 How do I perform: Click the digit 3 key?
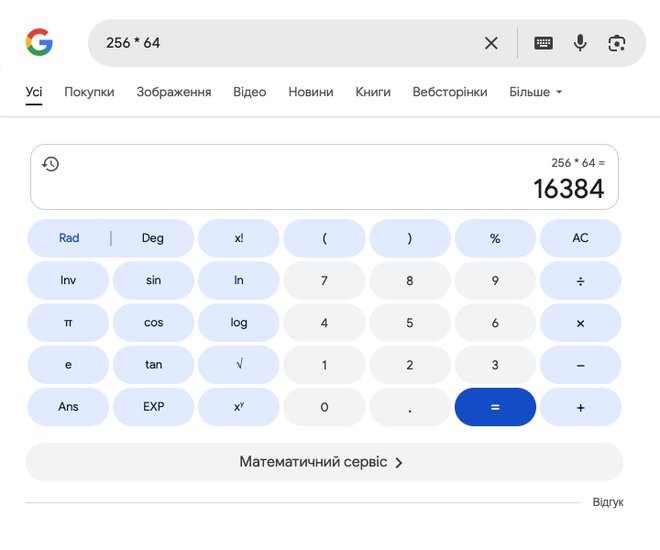pyautogui.click(x=495, y=365)
